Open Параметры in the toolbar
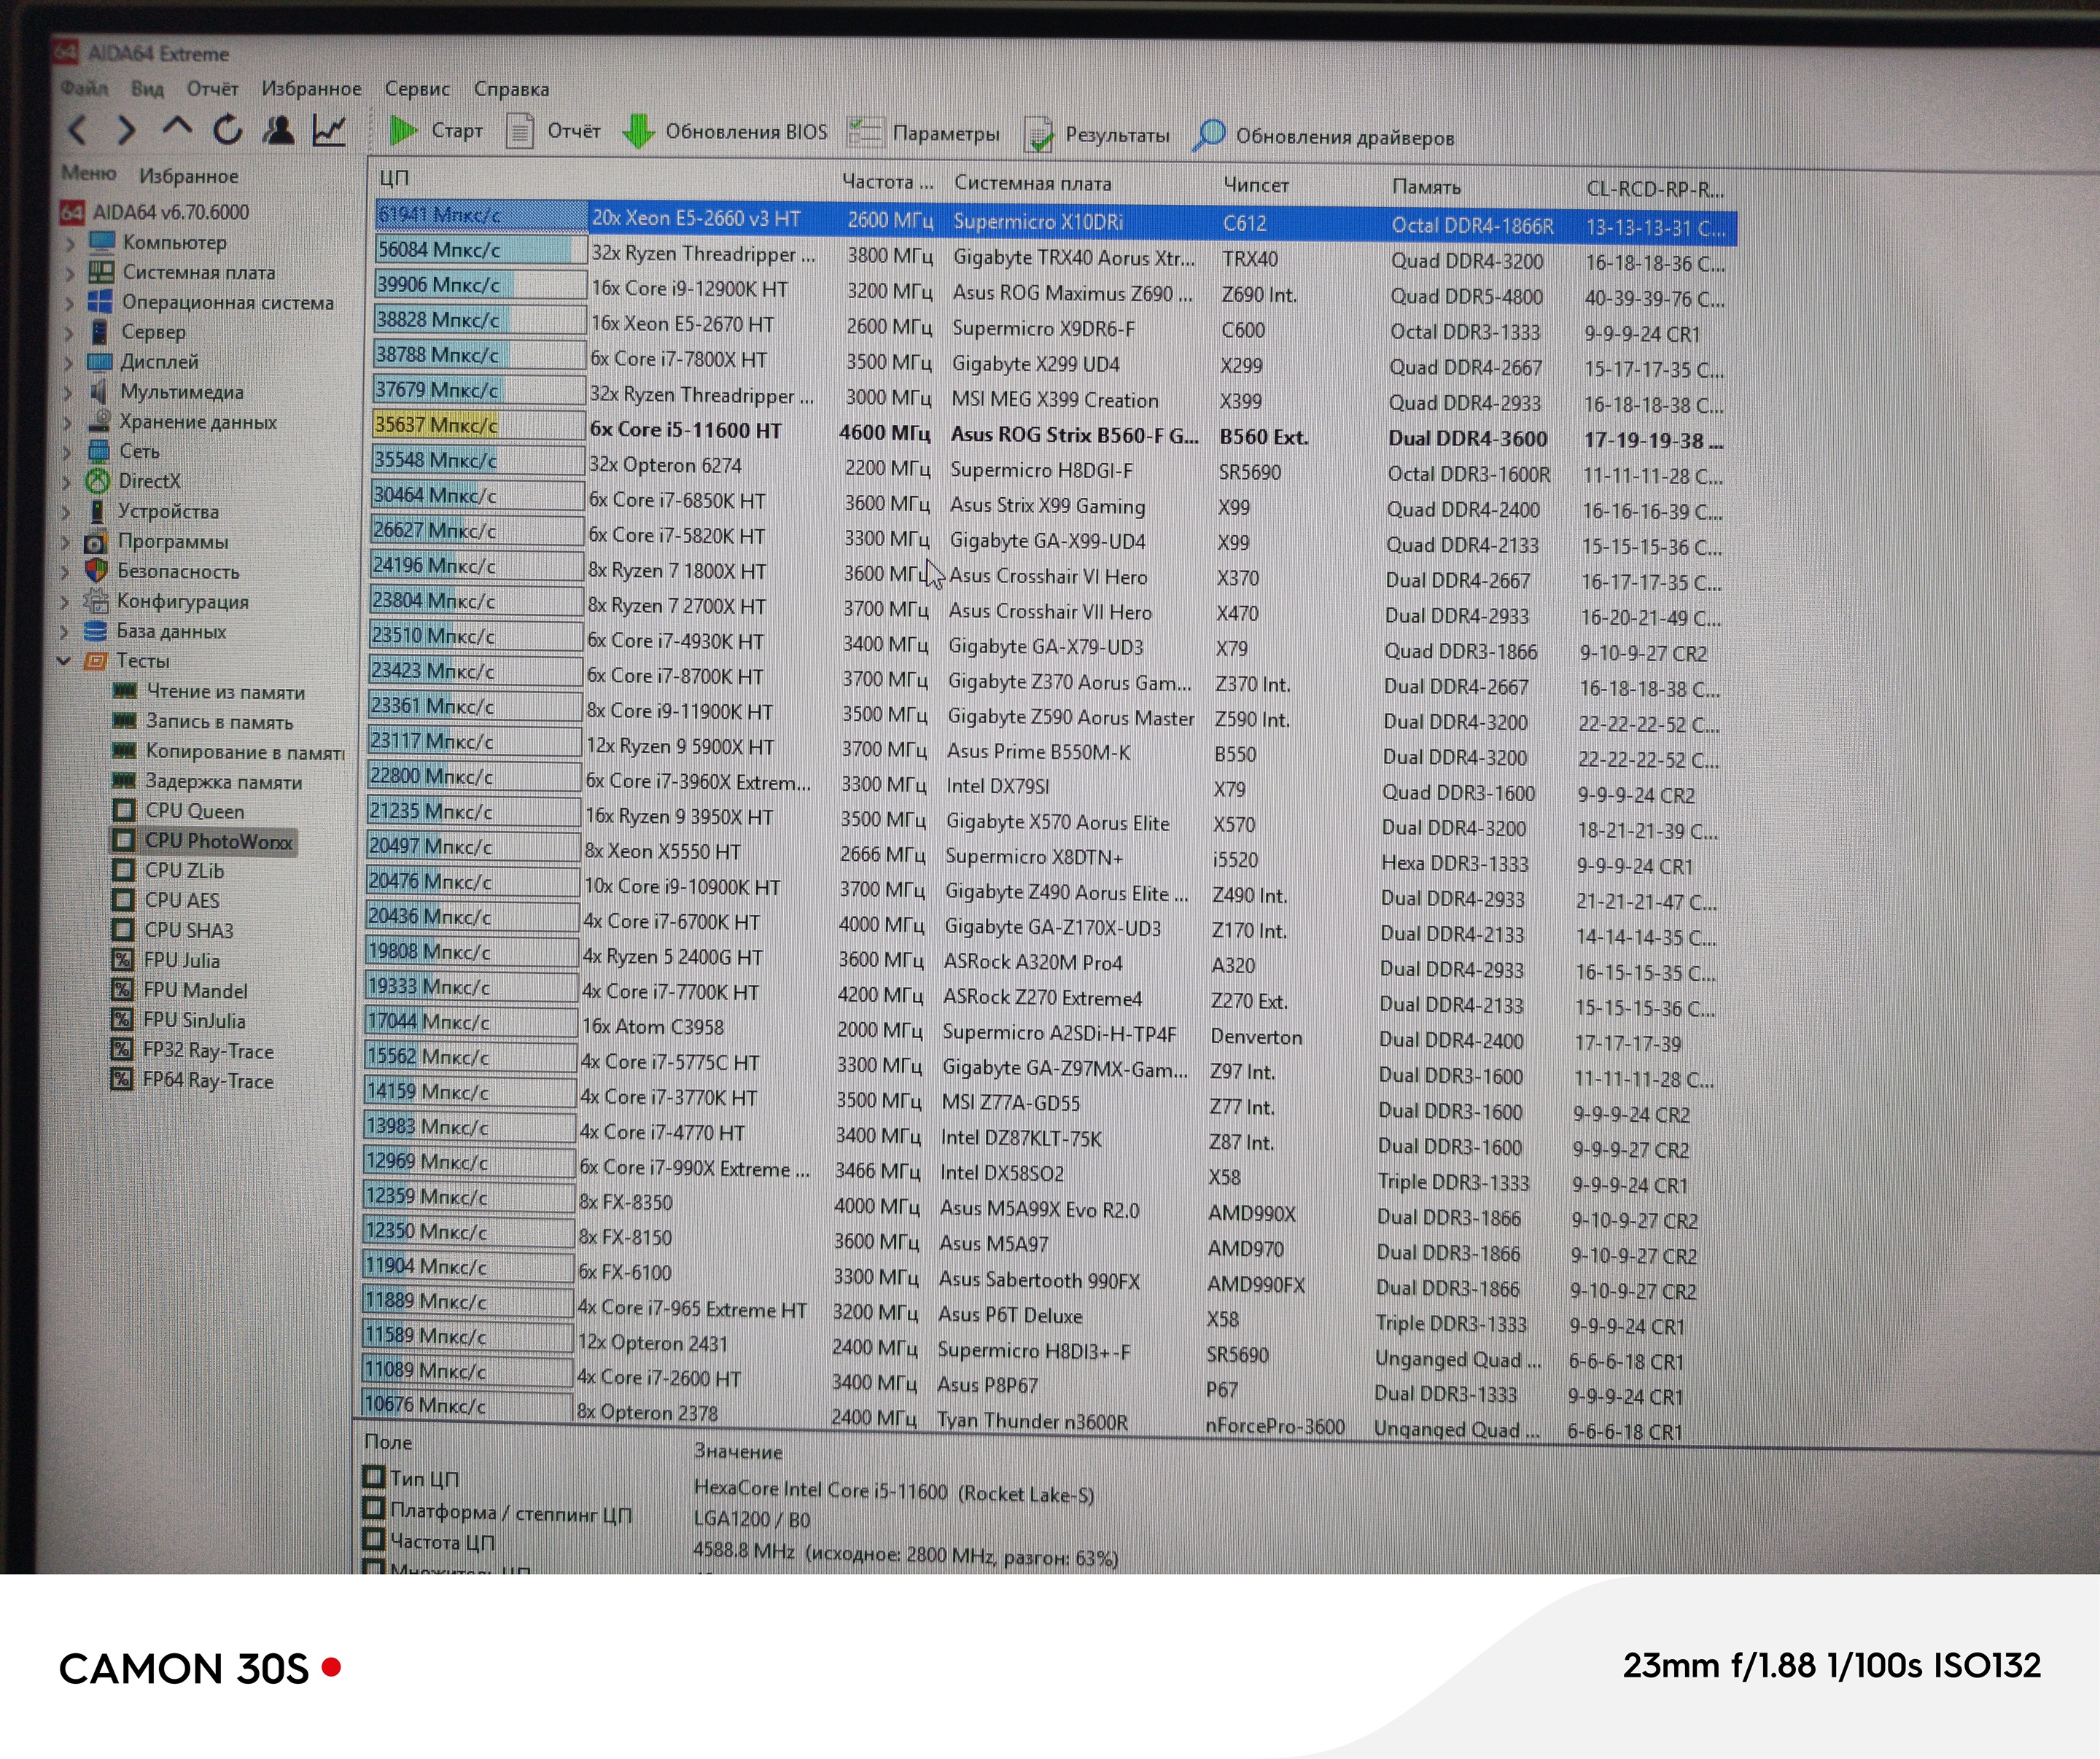This screenshot has height=1759, width=2100. [x=923, y=133]
